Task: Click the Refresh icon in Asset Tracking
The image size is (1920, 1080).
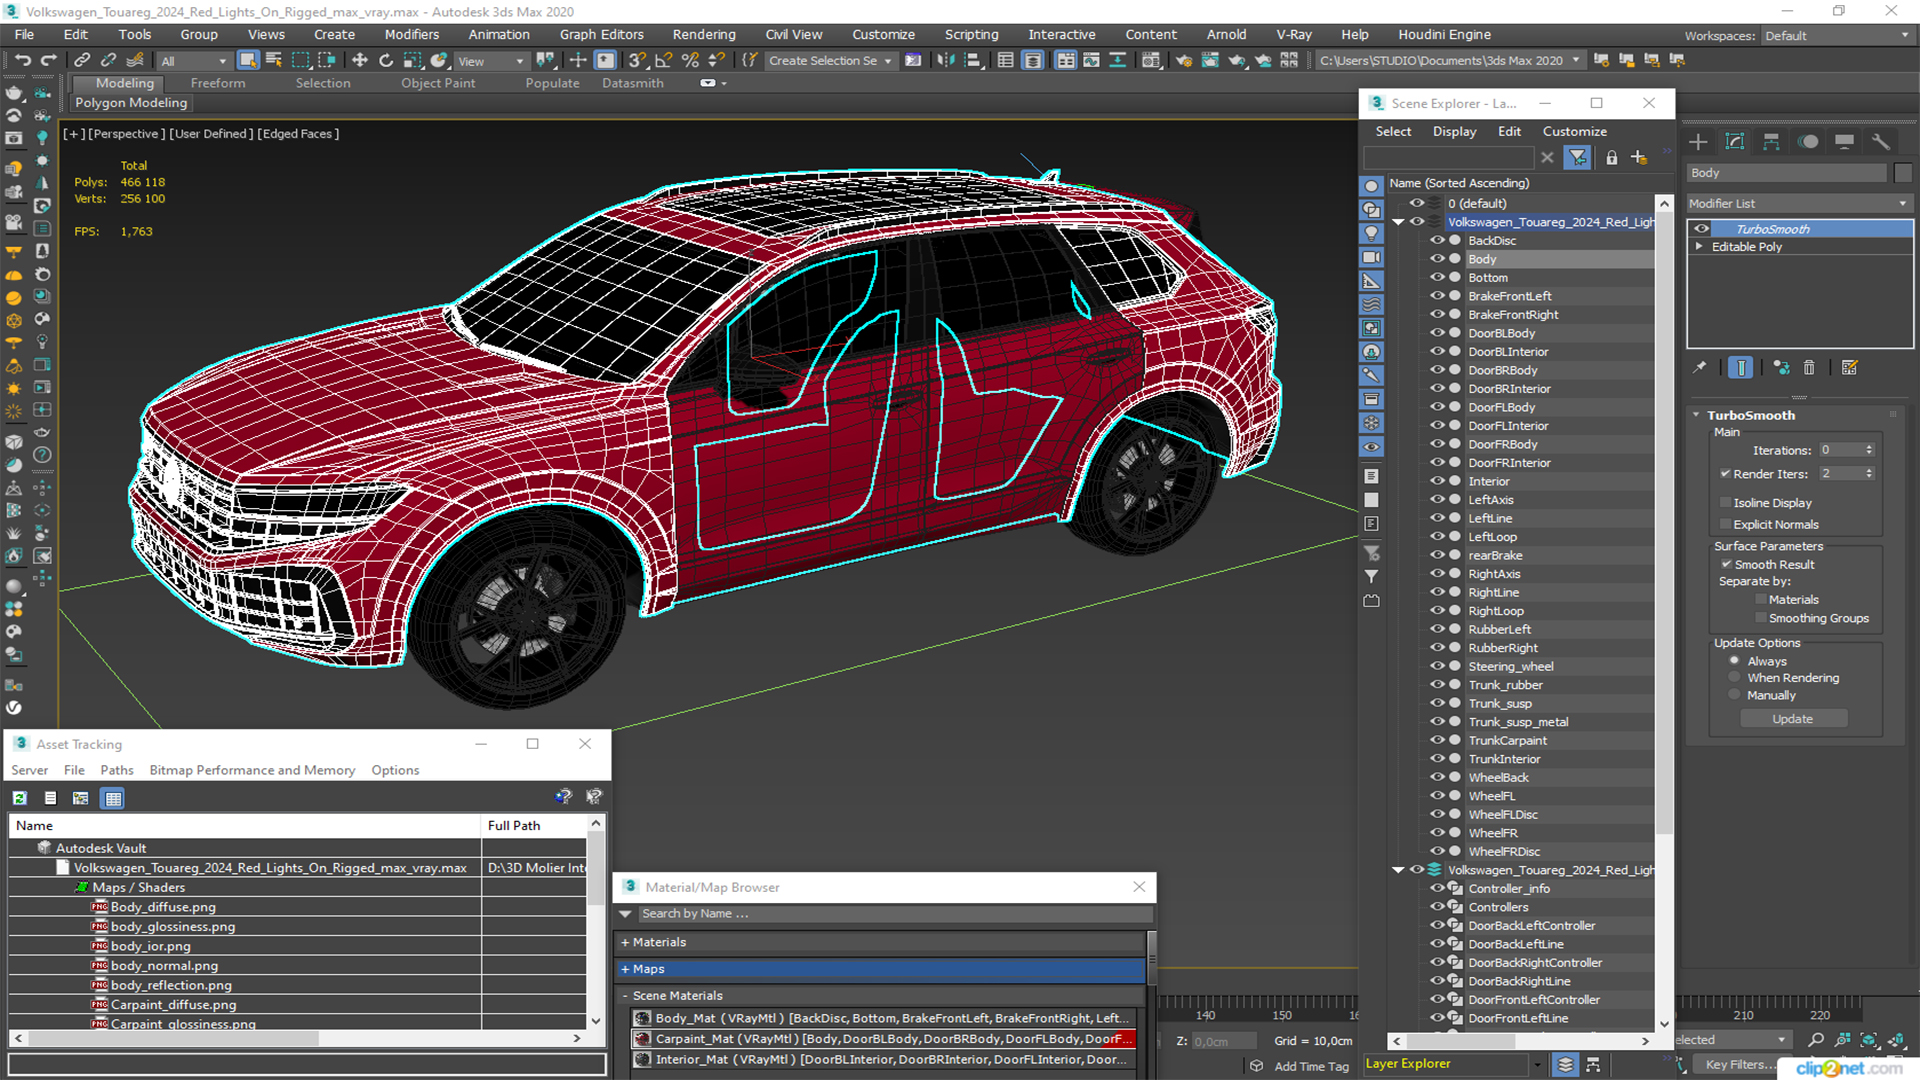Action: coord(20,798)
